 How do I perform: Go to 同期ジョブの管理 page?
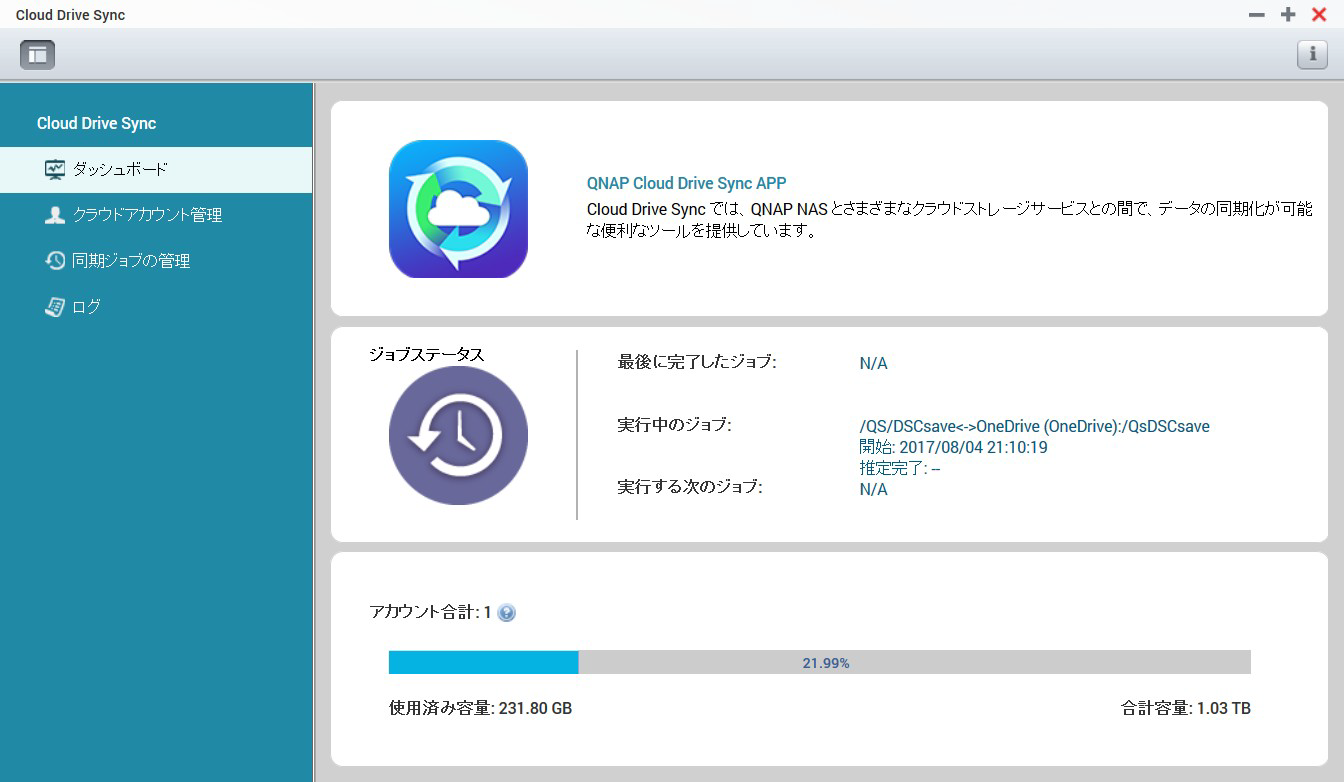click(156, 261)
